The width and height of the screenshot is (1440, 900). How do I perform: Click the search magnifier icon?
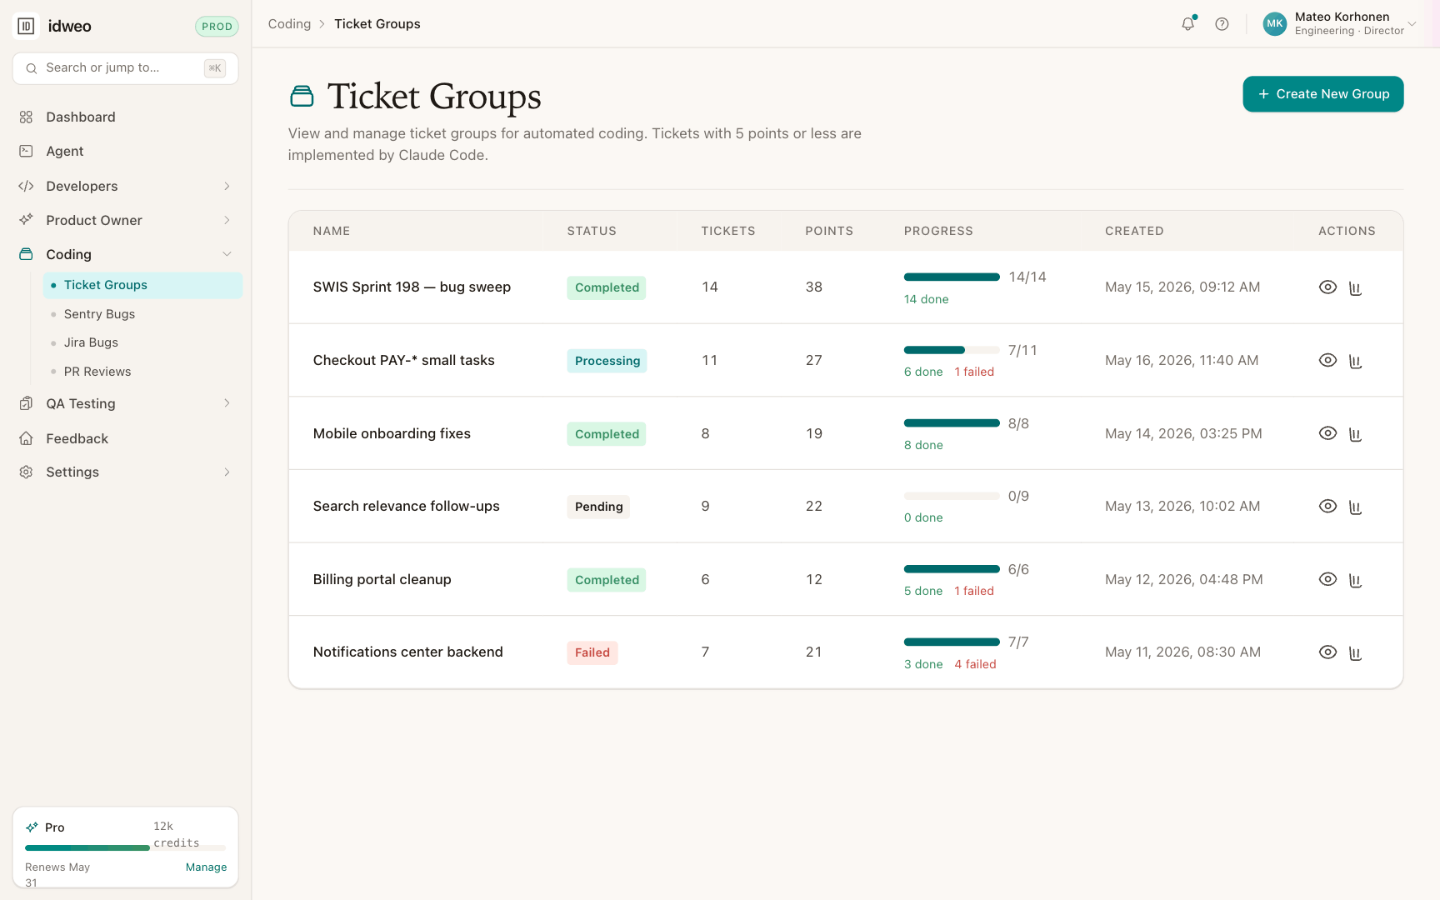[x=31, y=68]
